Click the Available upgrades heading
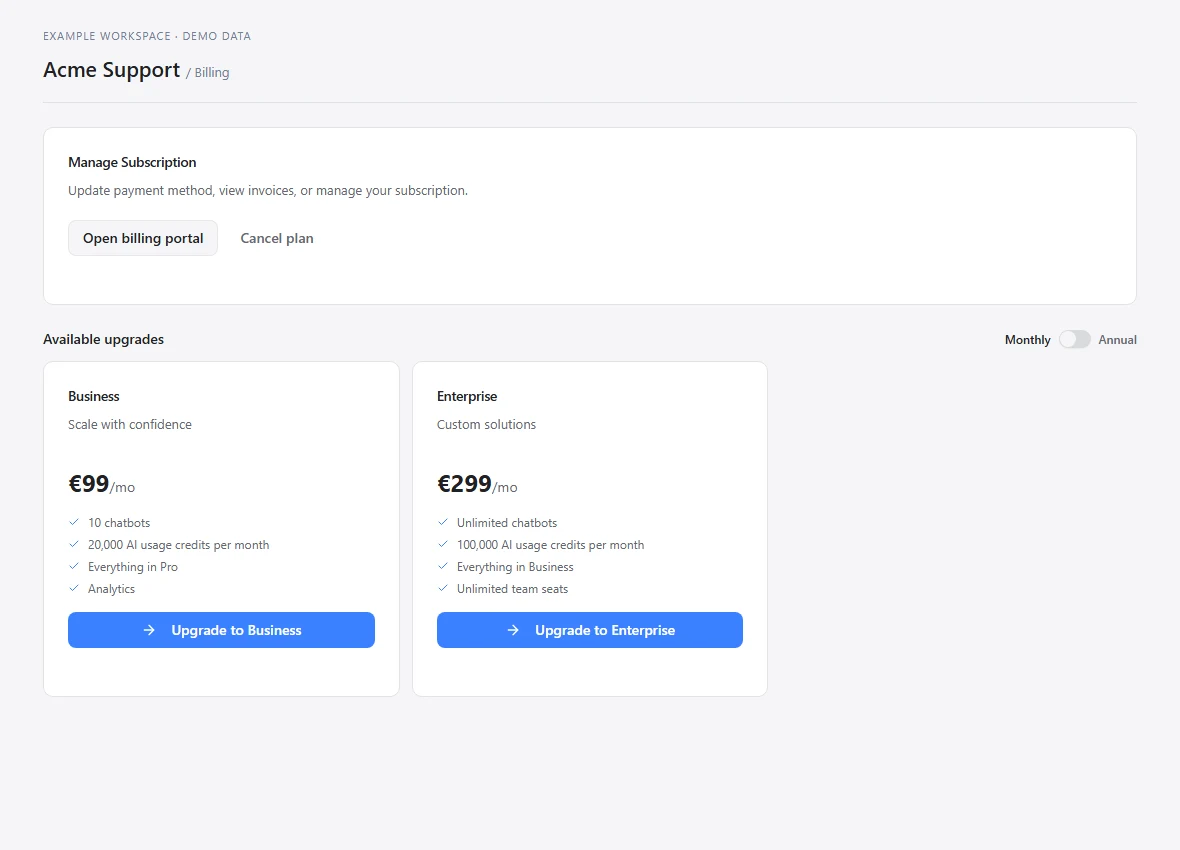Screen dimensions: 1180x850 103,340
